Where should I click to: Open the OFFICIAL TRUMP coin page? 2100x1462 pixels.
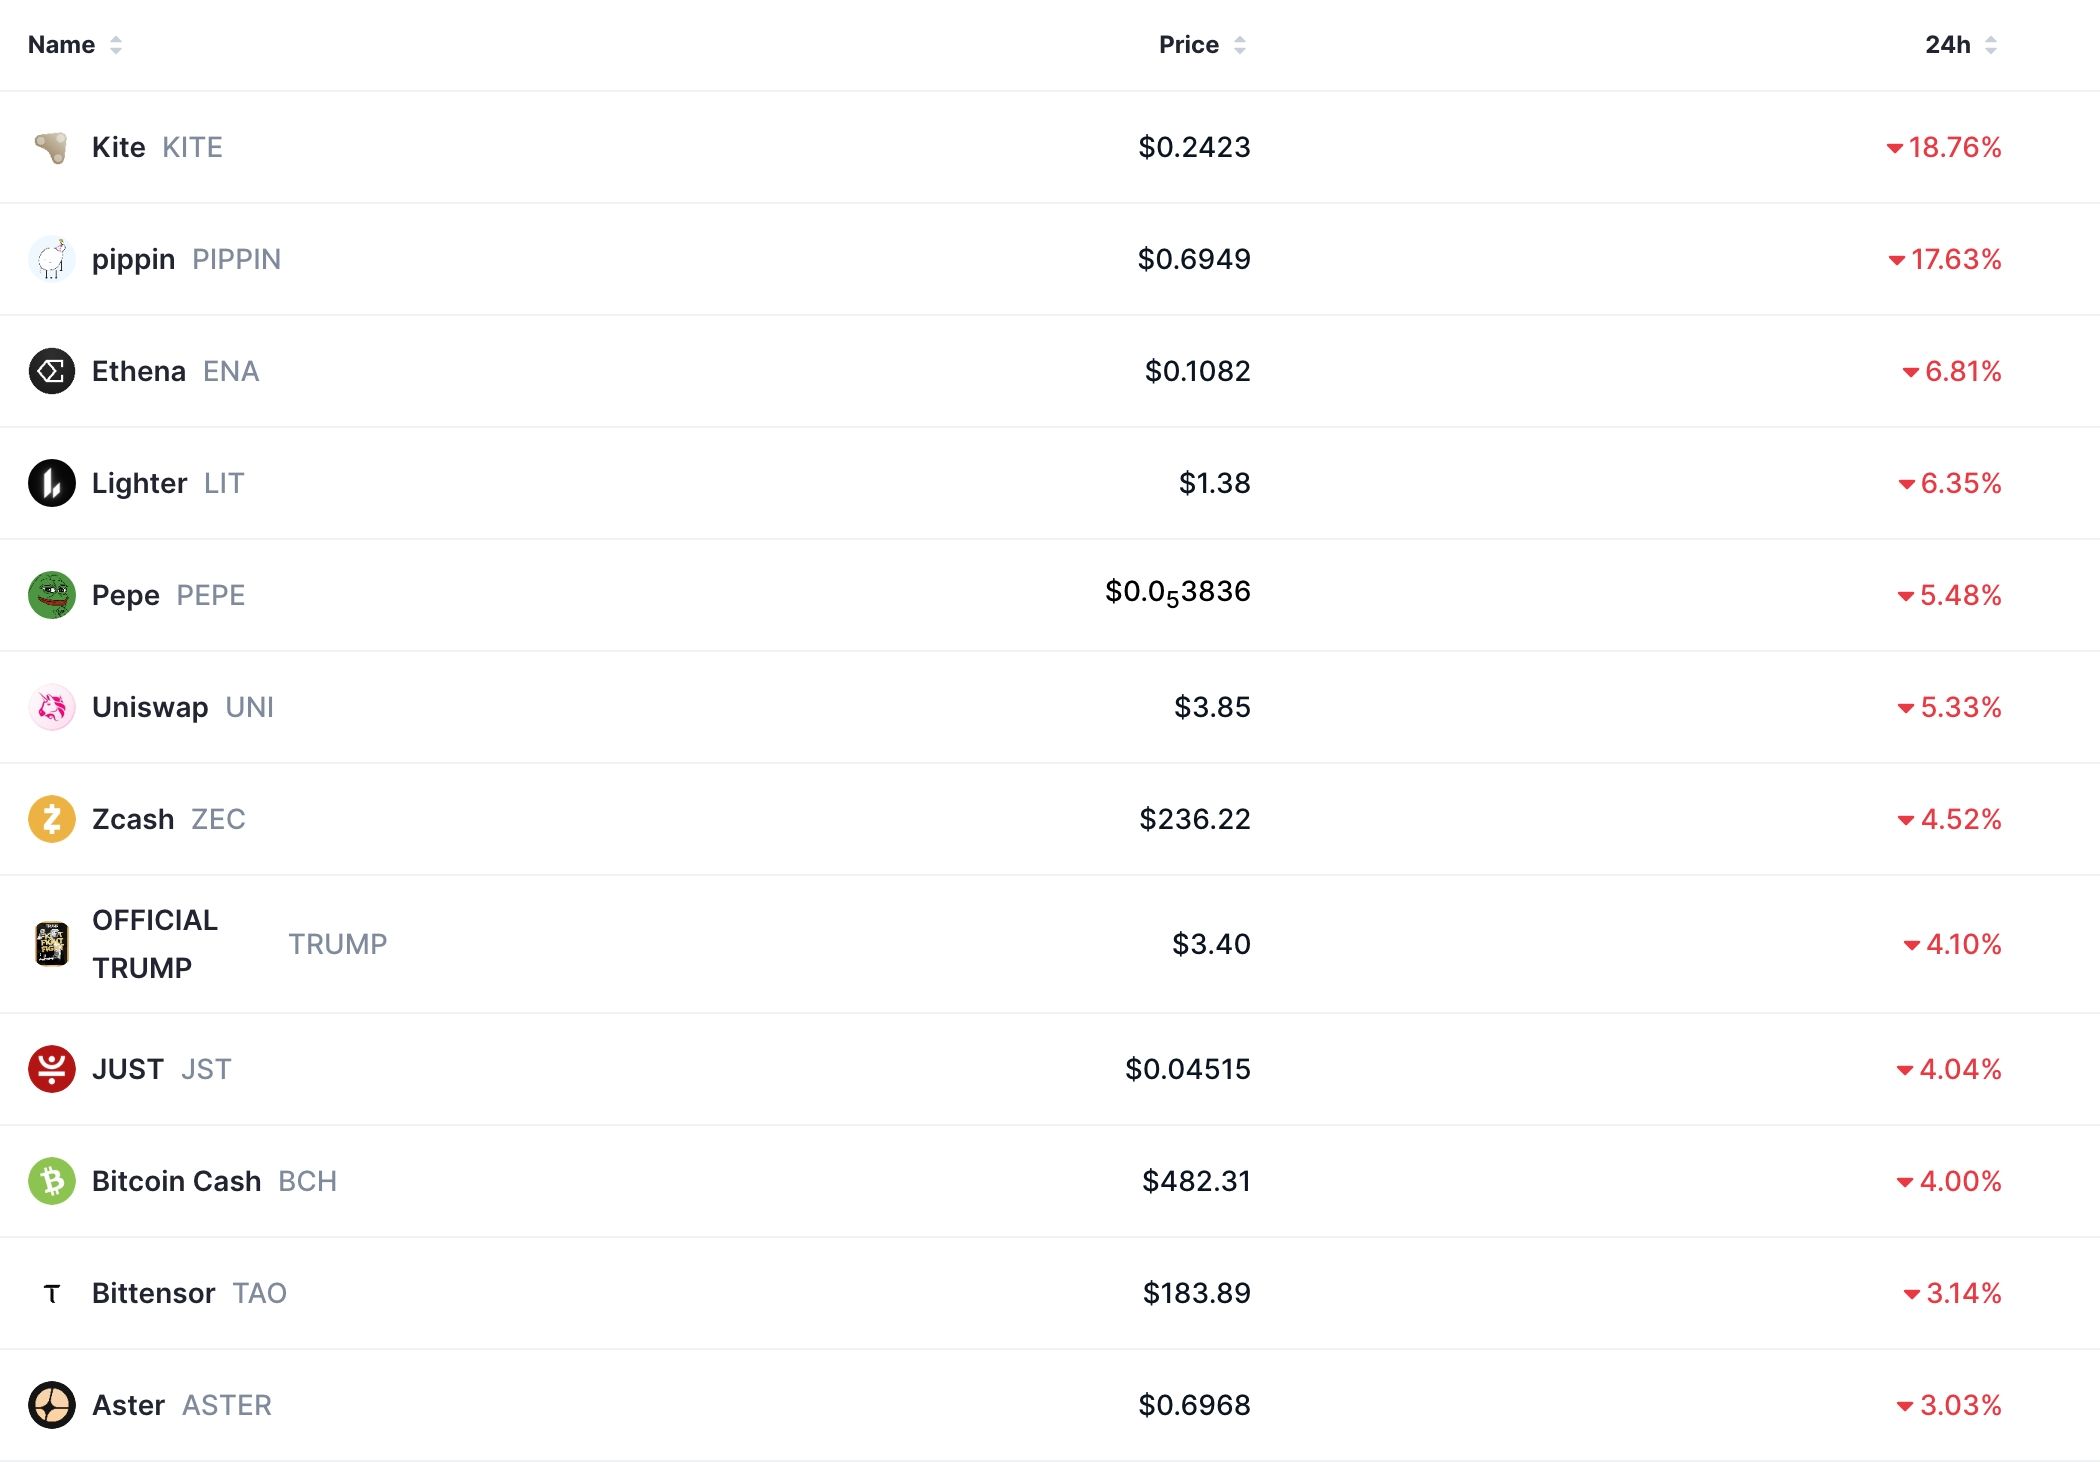[155, 943]
